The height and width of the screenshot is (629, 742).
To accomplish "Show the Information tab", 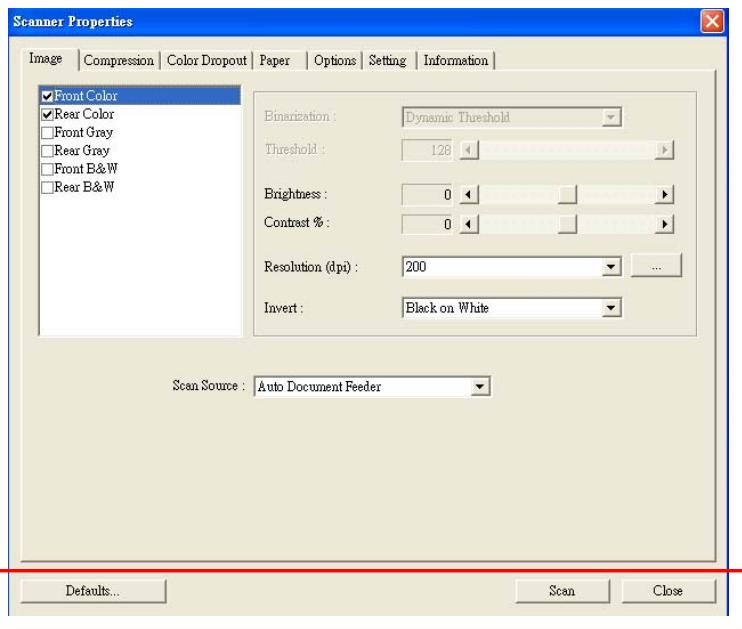I will tap(456, 61).
